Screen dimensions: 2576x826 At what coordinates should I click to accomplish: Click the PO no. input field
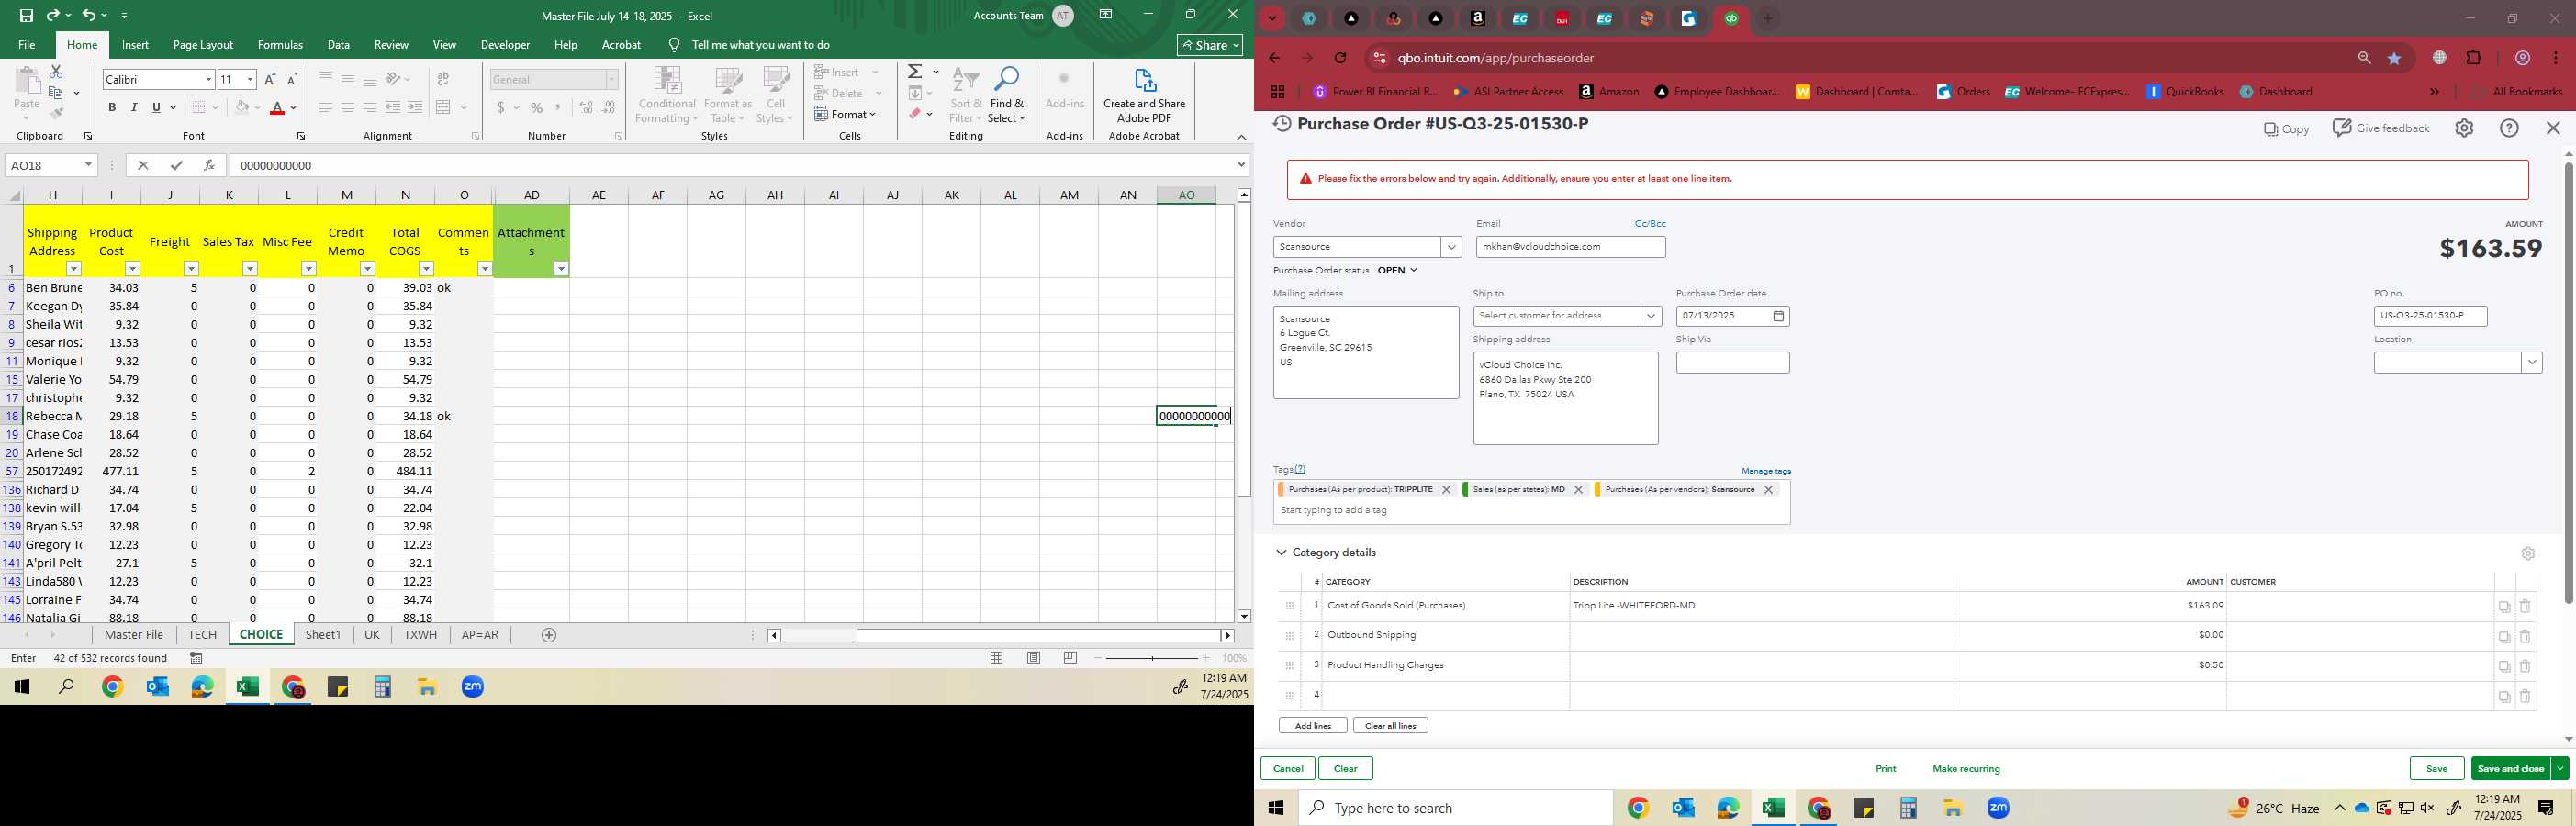pyautogui.click(x=2430, y=316)
